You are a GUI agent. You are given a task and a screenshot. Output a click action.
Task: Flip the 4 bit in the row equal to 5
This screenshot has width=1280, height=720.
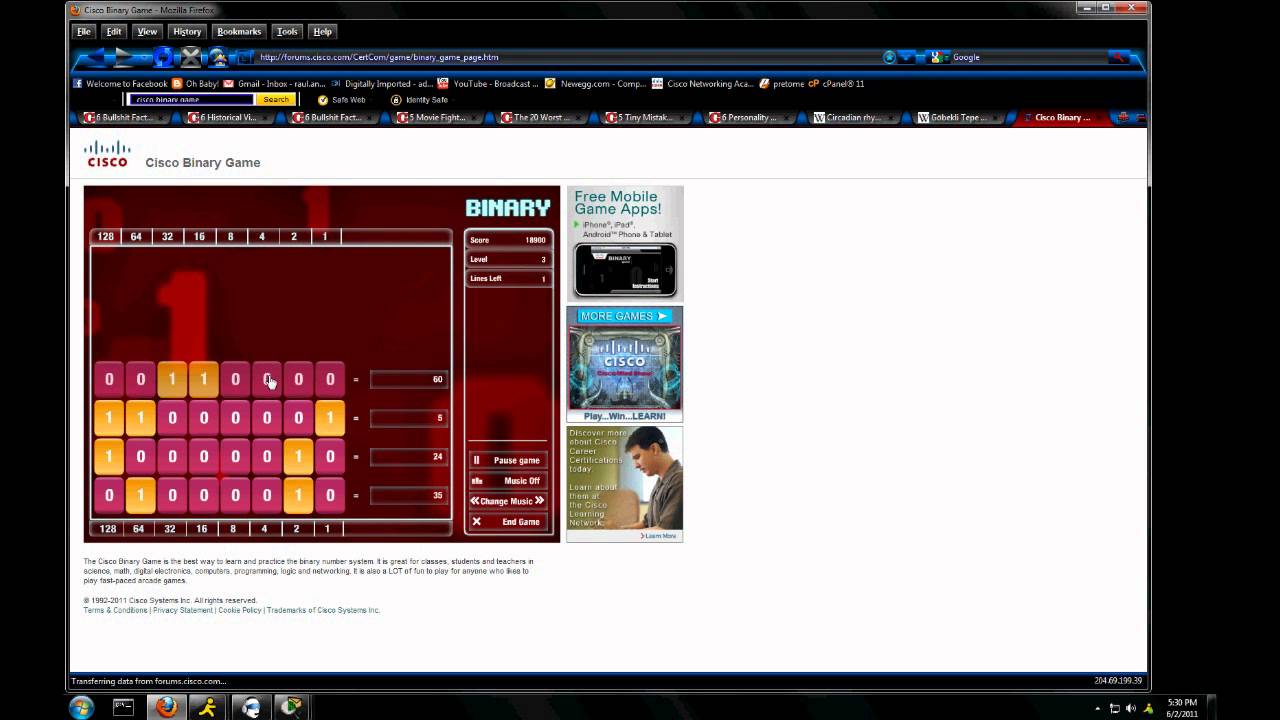267,418
